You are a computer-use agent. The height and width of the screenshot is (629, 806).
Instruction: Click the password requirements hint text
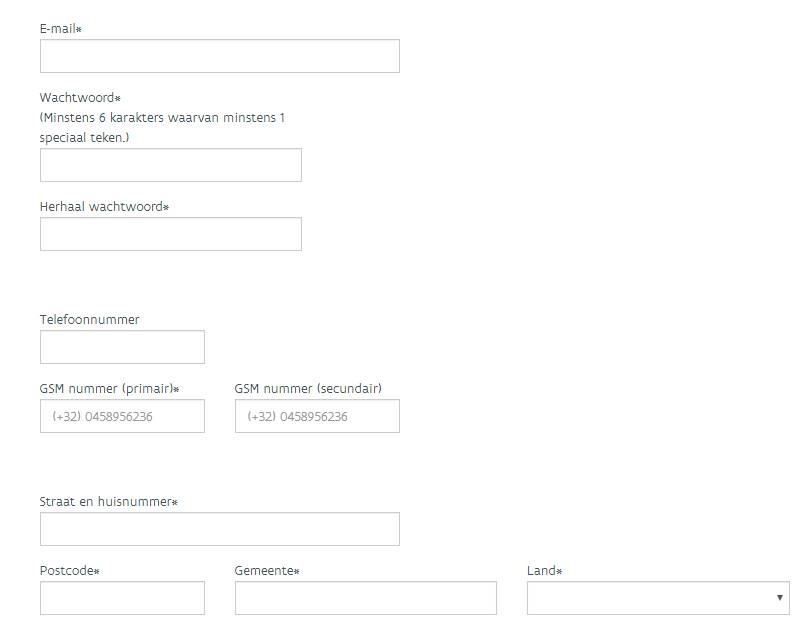162,127
